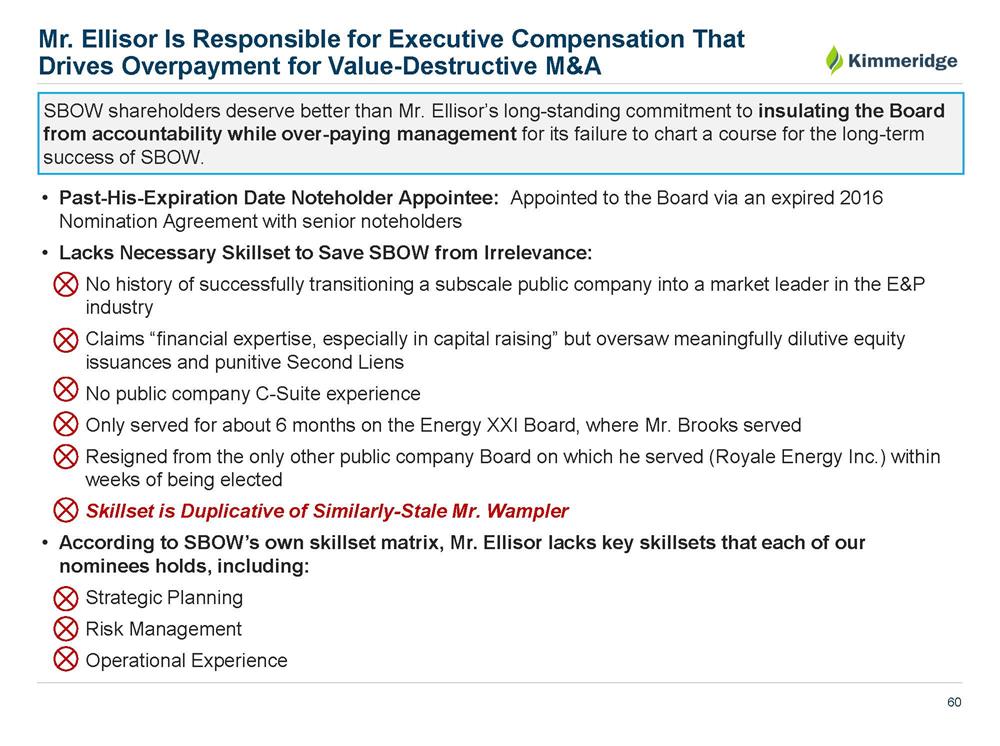This screenshot has height=746, width=1000.
Task: Click red X beside "Resigned from the only other"
Action: click(65, 458)
